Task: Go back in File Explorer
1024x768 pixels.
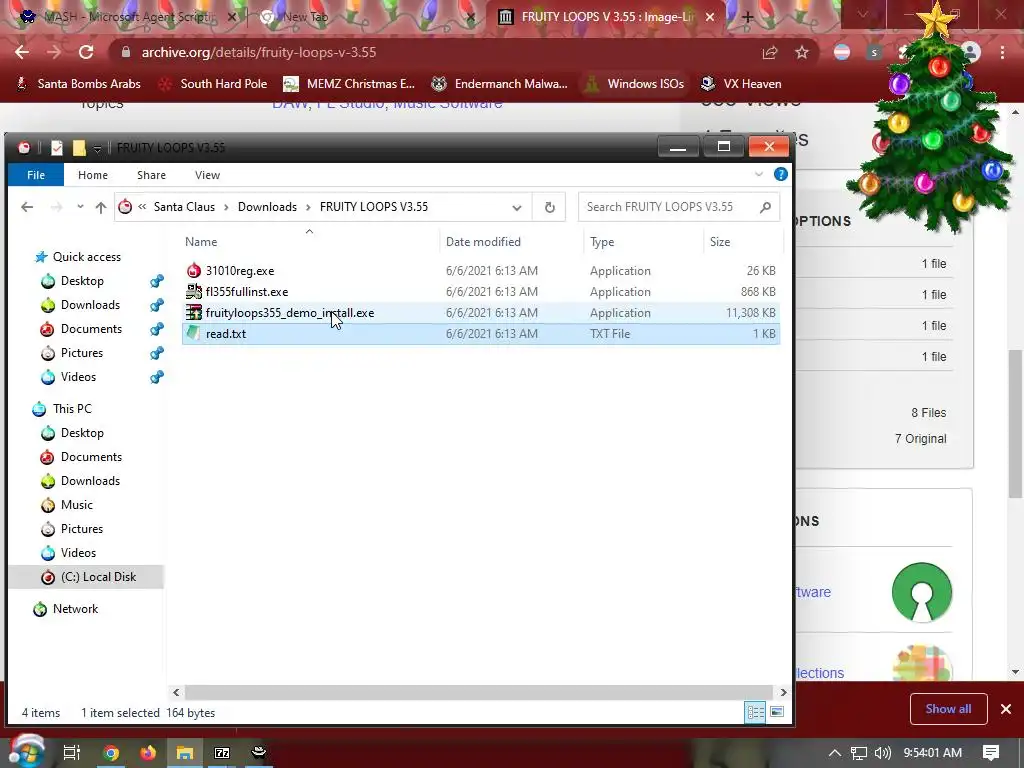Action: click(x=27, y=207)
